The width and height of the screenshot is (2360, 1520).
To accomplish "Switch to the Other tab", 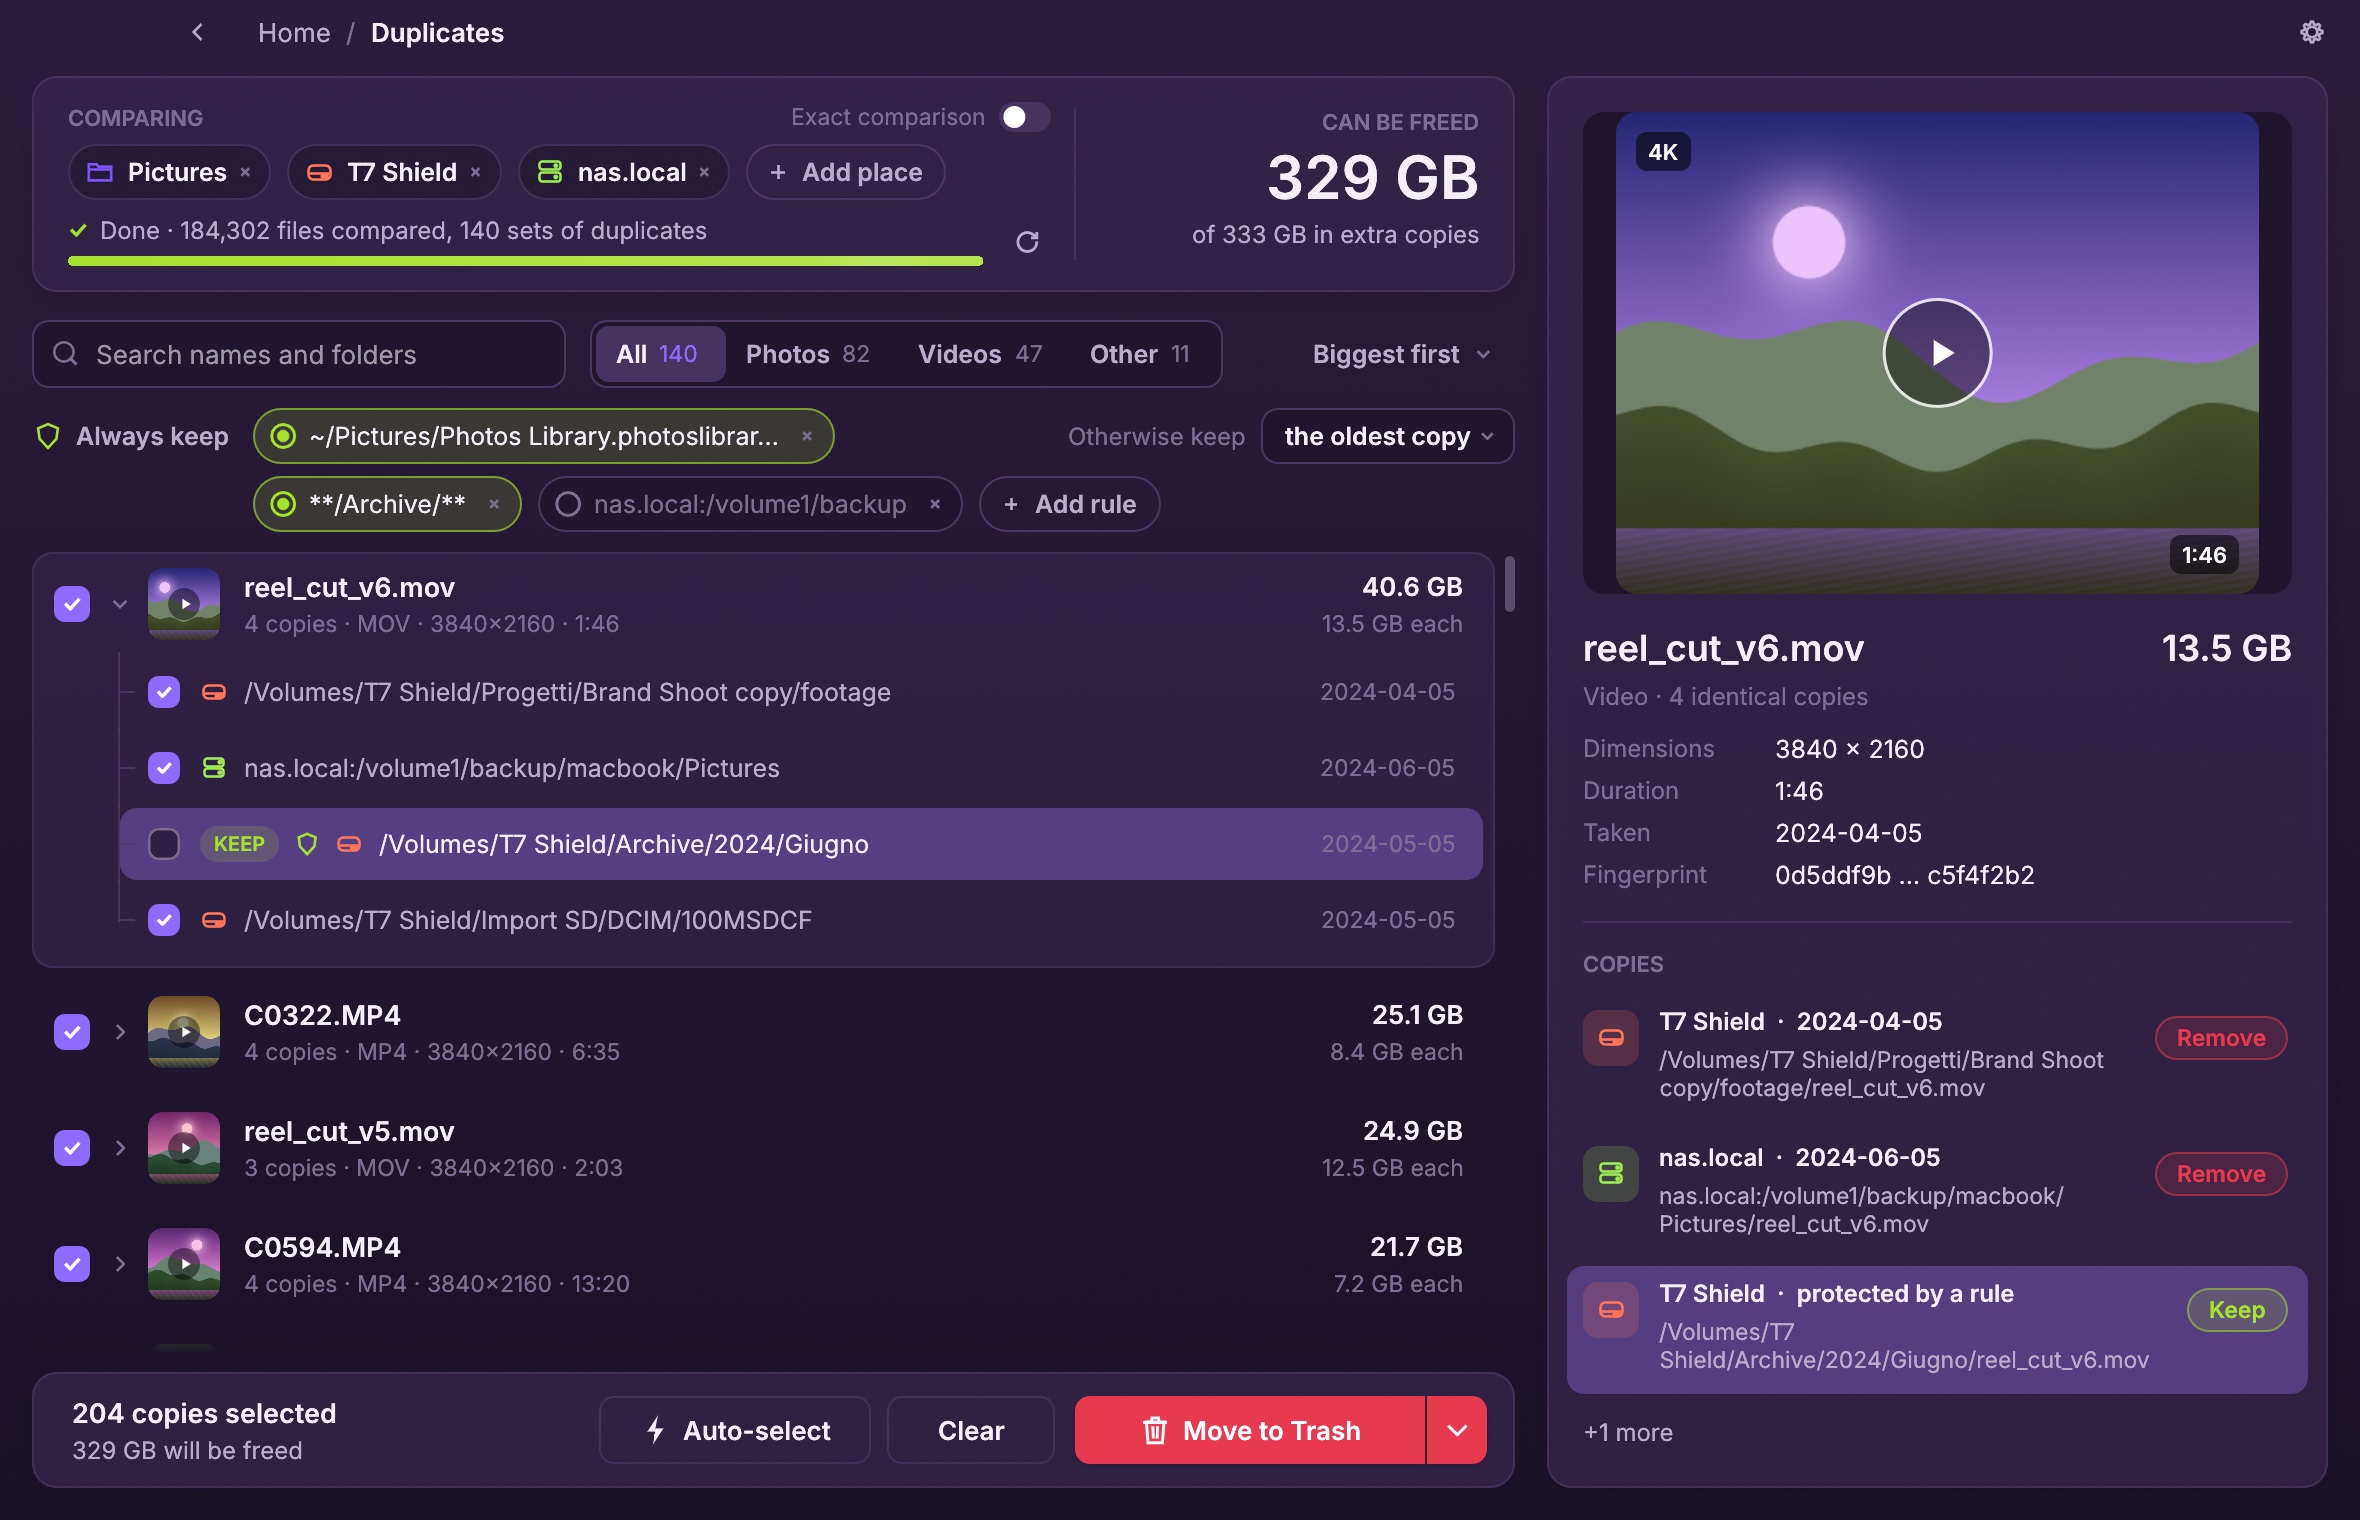I will click(1140, 354).
